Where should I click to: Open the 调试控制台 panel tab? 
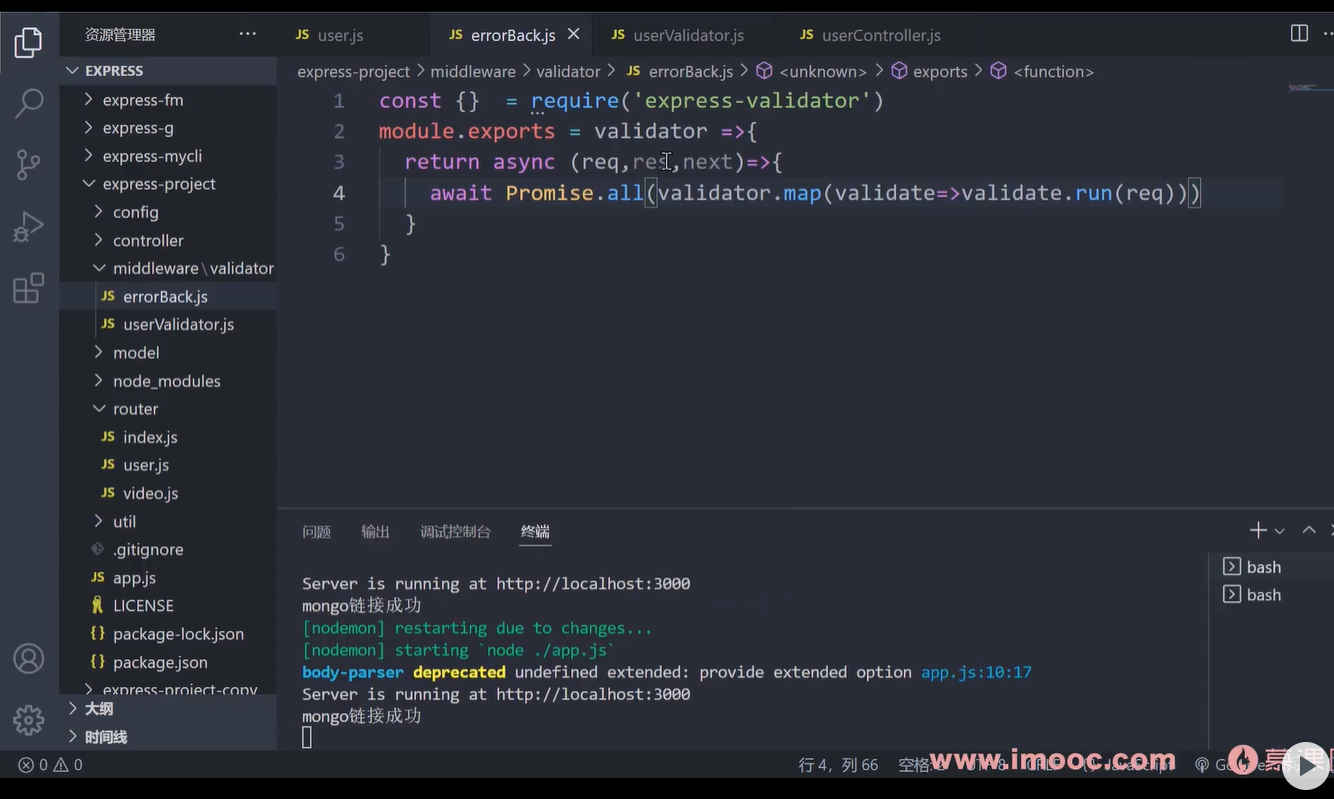(456, 532)
